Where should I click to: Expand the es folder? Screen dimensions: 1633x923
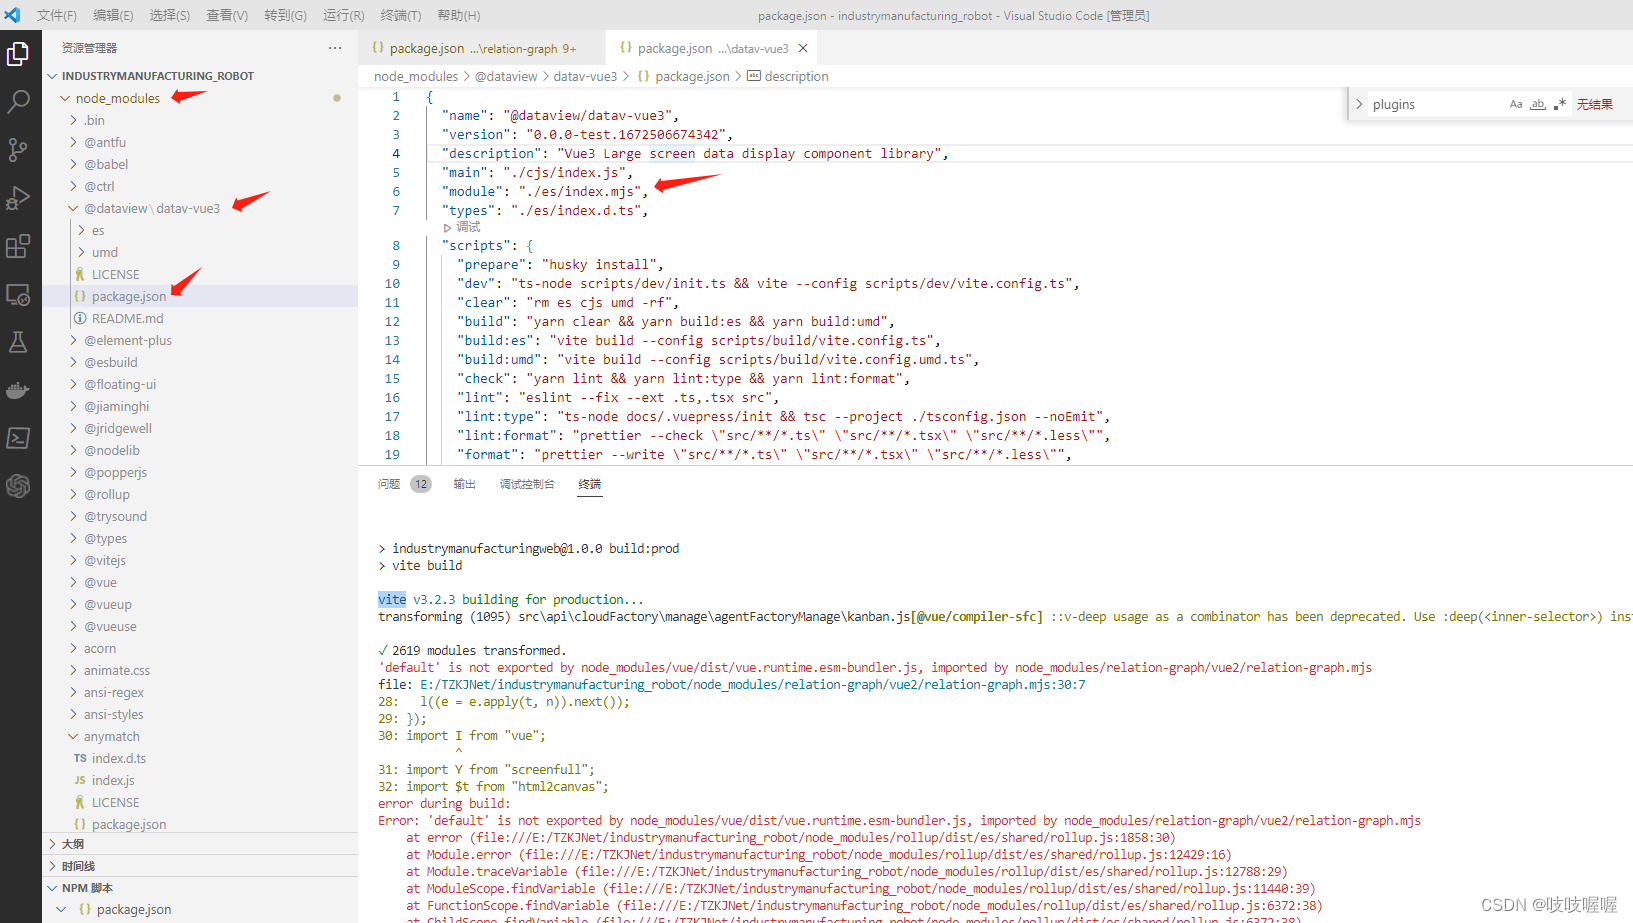tap(98, 230)
